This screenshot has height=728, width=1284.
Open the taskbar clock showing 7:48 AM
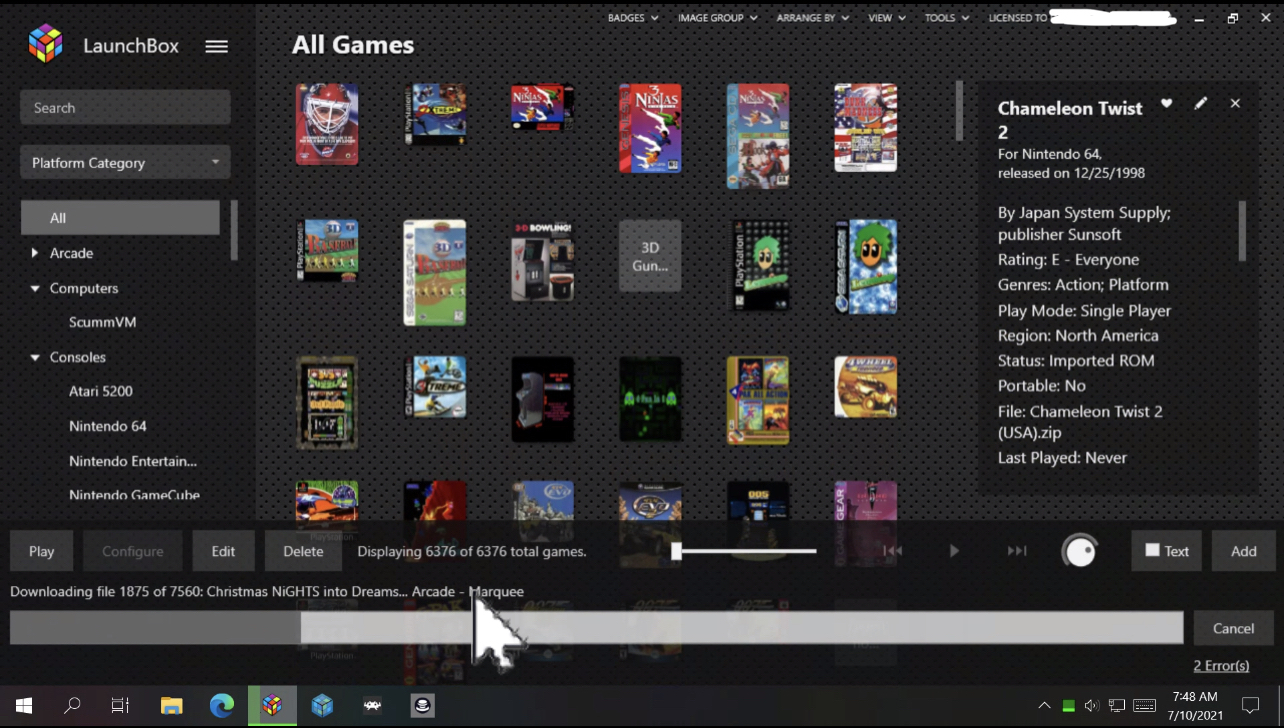point(1195,706)
